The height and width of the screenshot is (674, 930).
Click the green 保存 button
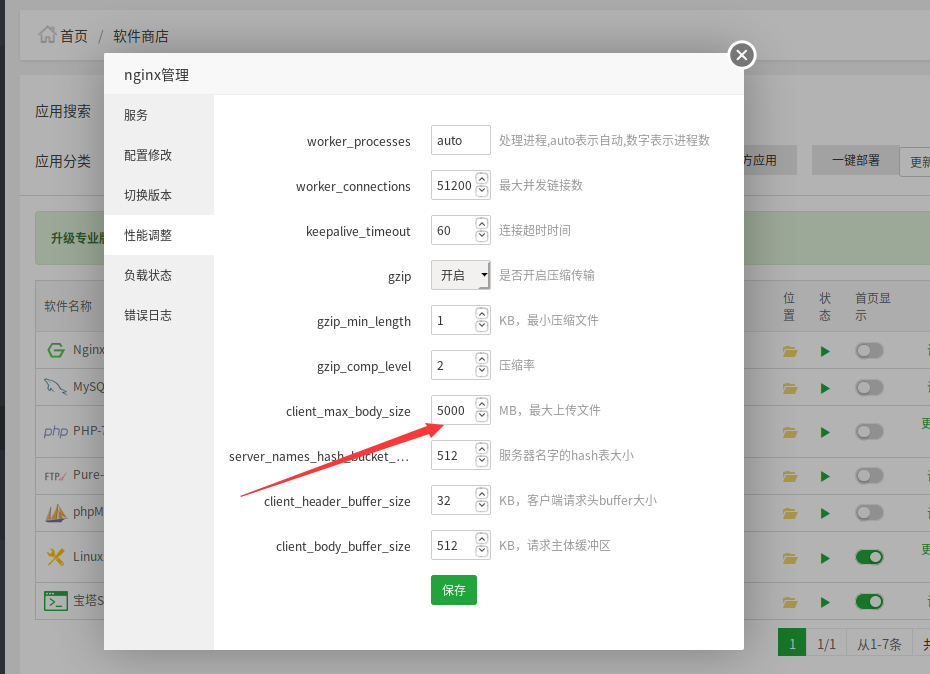(454, 590)
